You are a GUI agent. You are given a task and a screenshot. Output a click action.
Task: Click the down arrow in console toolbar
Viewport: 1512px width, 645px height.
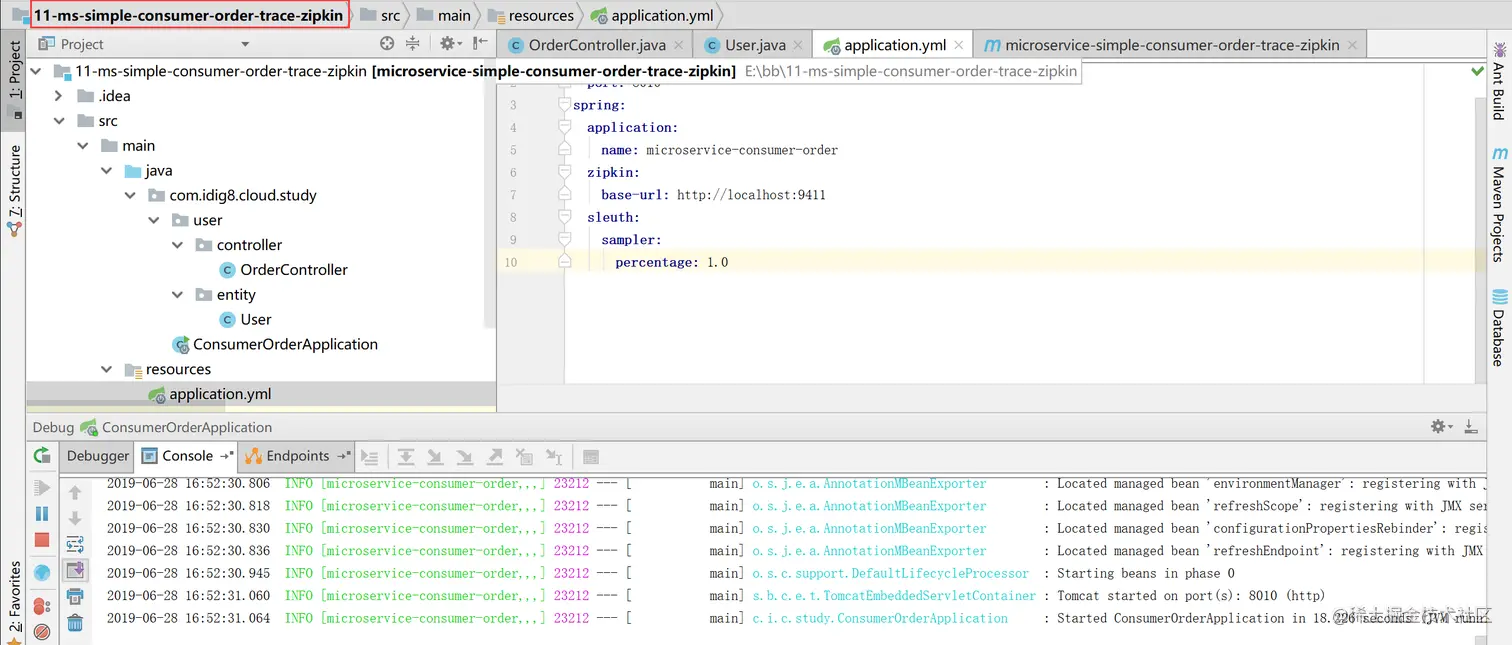pyautogui.click(x=75, y=518)
